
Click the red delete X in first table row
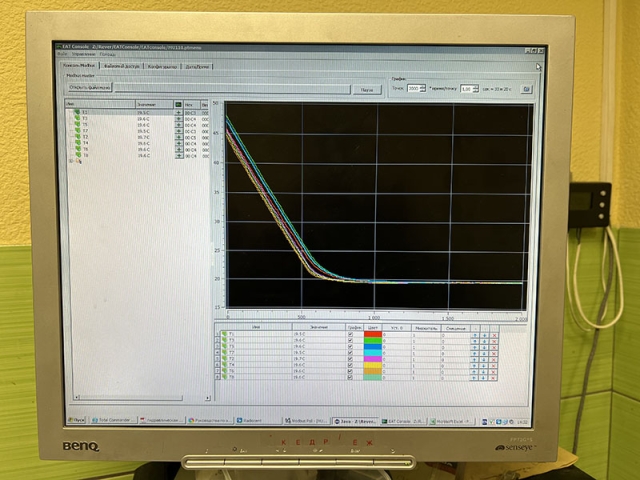tap(494, 335)
